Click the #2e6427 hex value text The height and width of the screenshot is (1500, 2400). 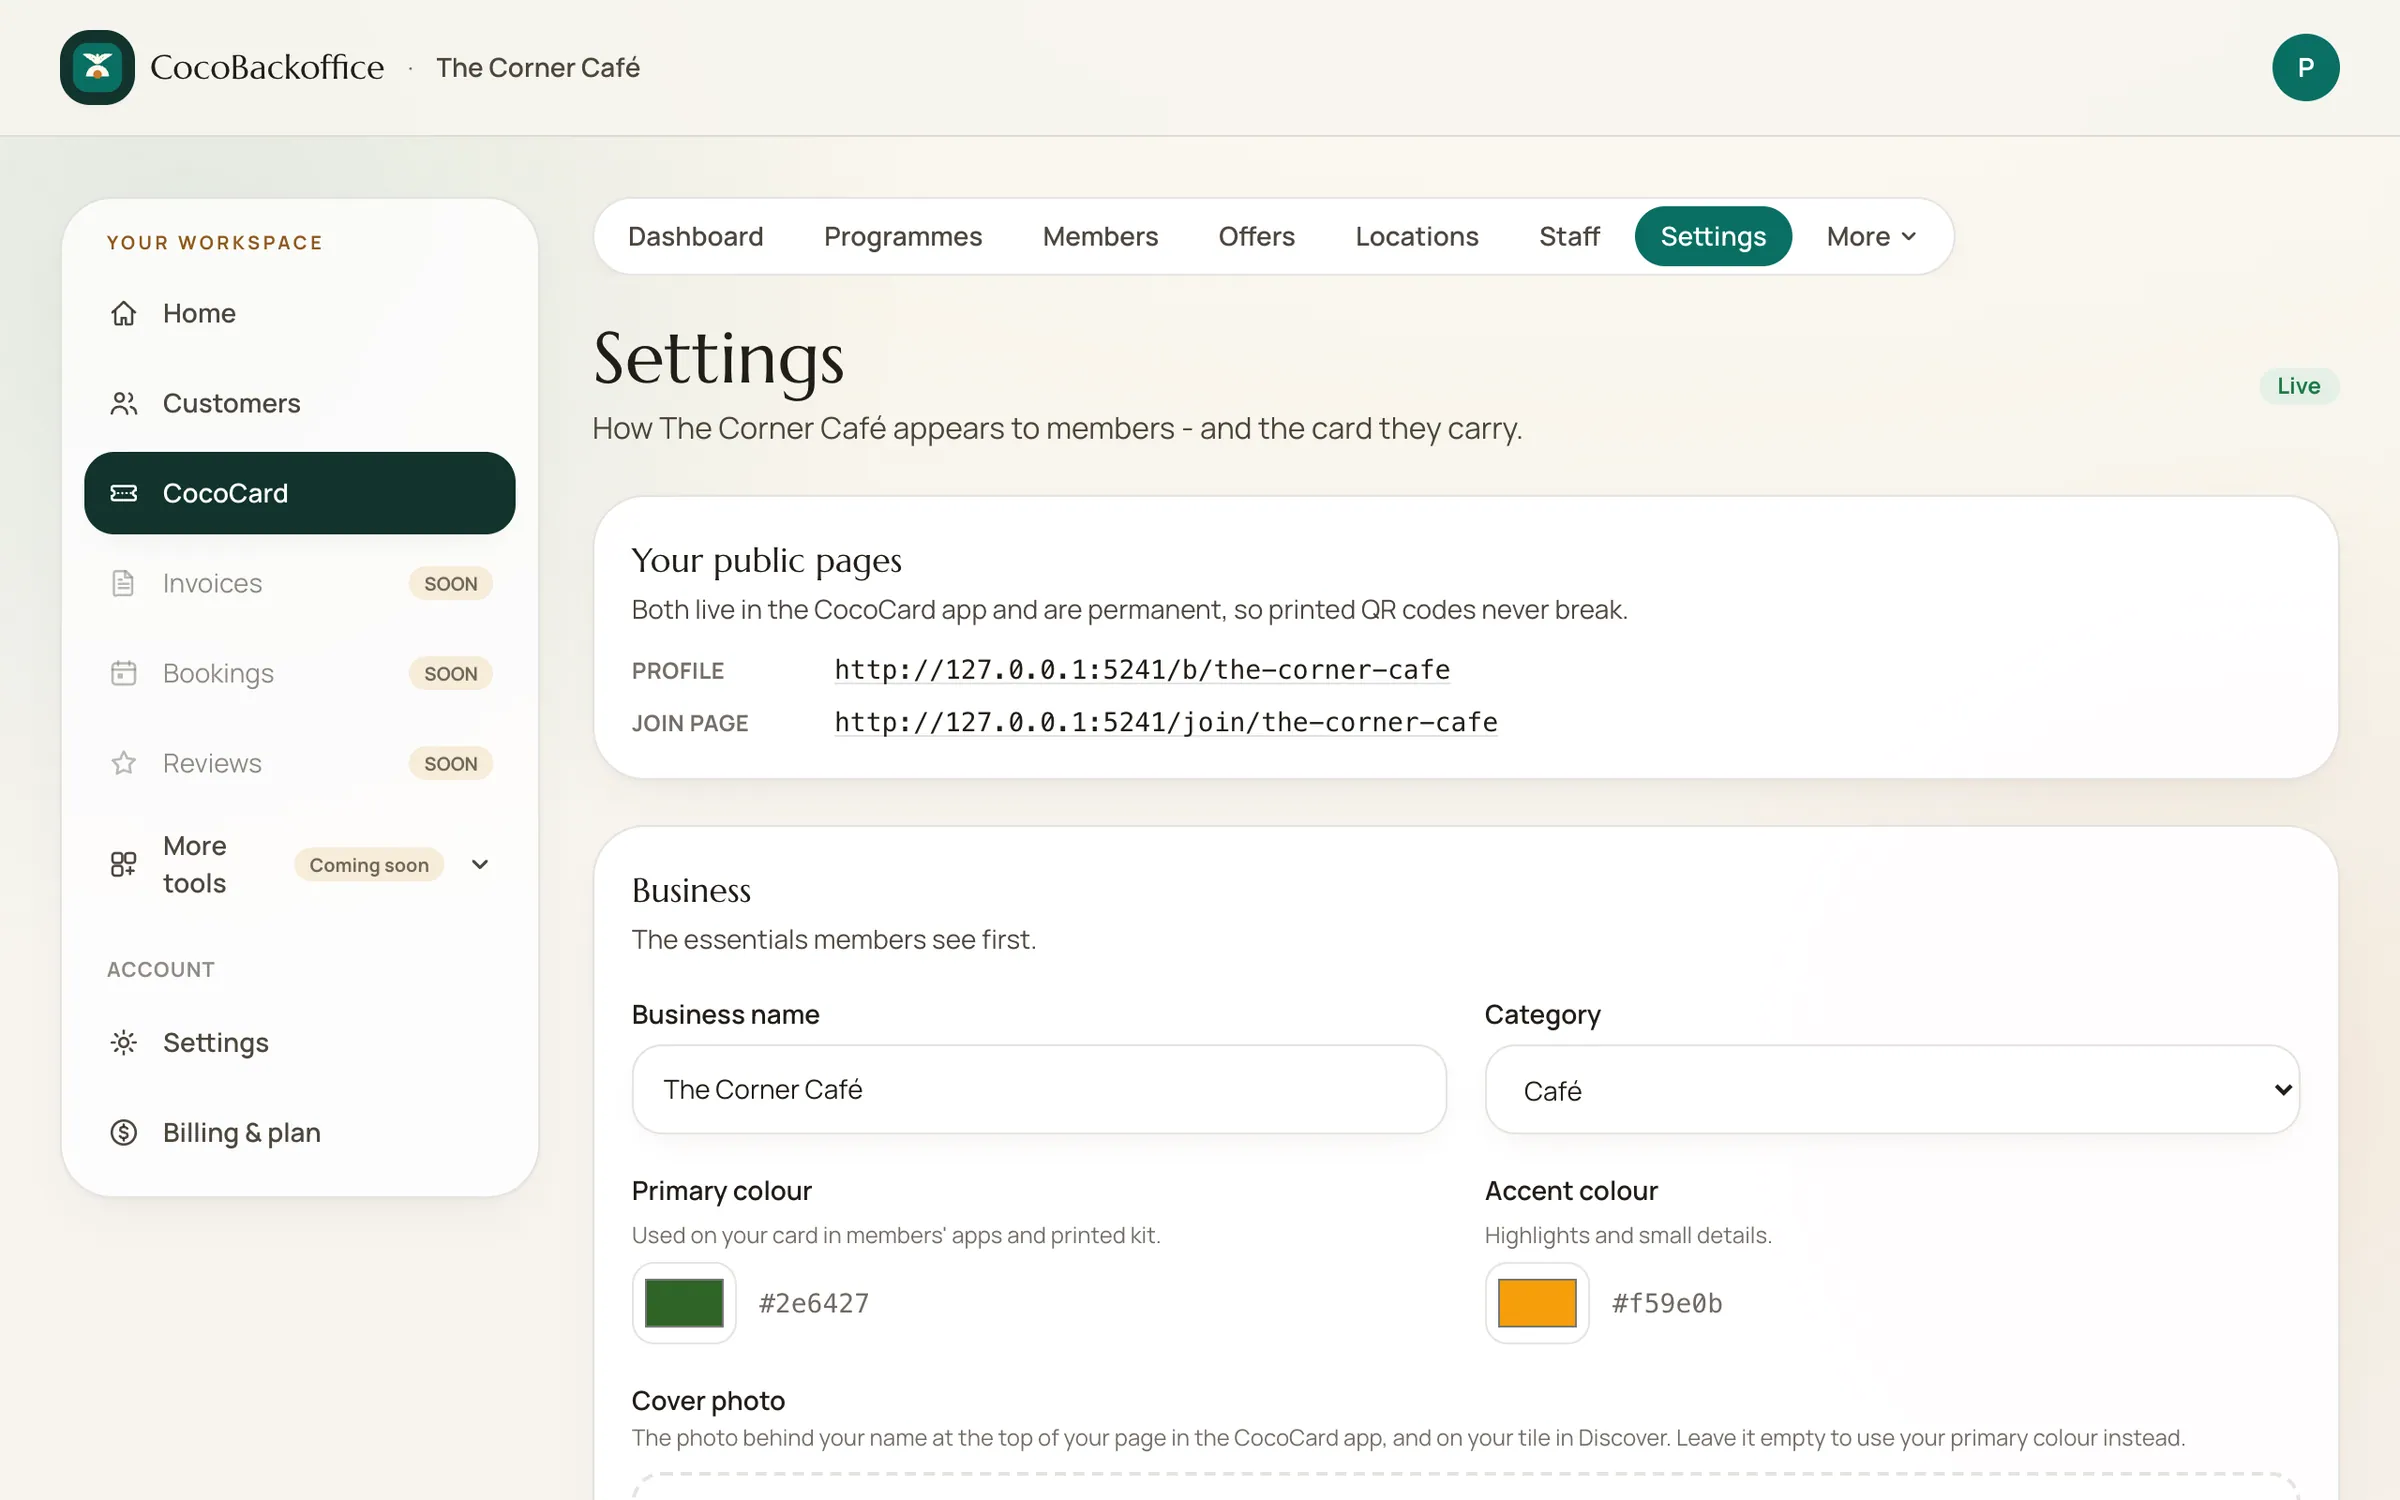tap(814, 1303)
